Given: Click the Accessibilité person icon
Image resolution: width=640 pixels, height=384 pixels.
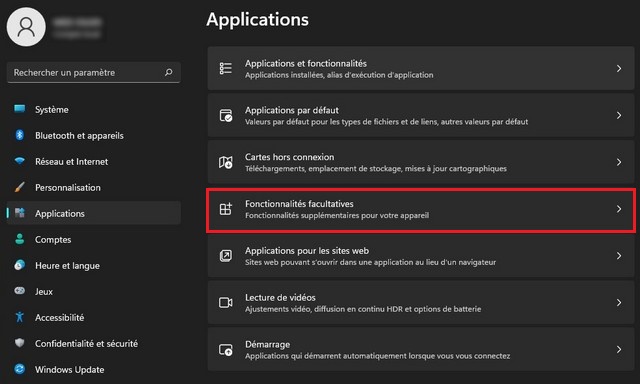Looking at the screenshot, I should coord(20,317).
